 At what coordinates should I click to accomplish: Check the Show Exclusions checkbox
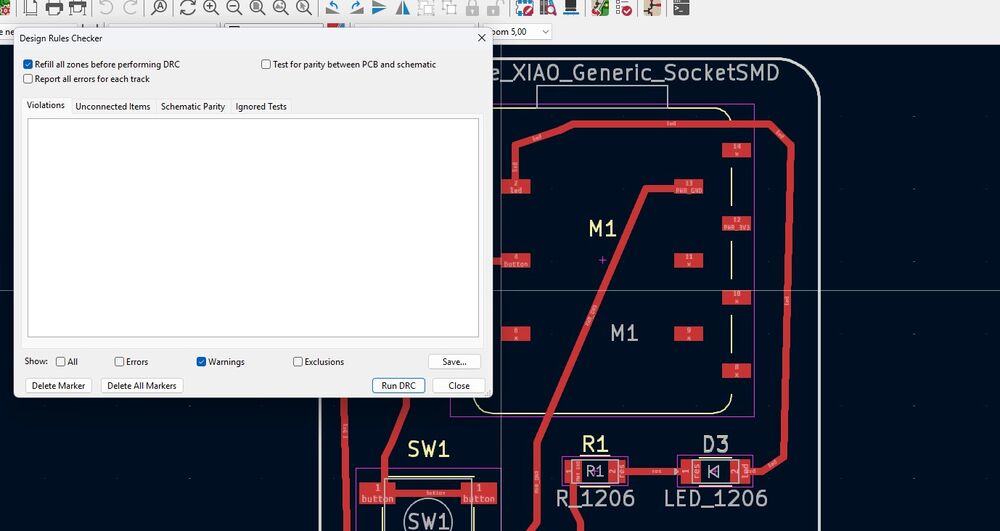coord(298,361)
